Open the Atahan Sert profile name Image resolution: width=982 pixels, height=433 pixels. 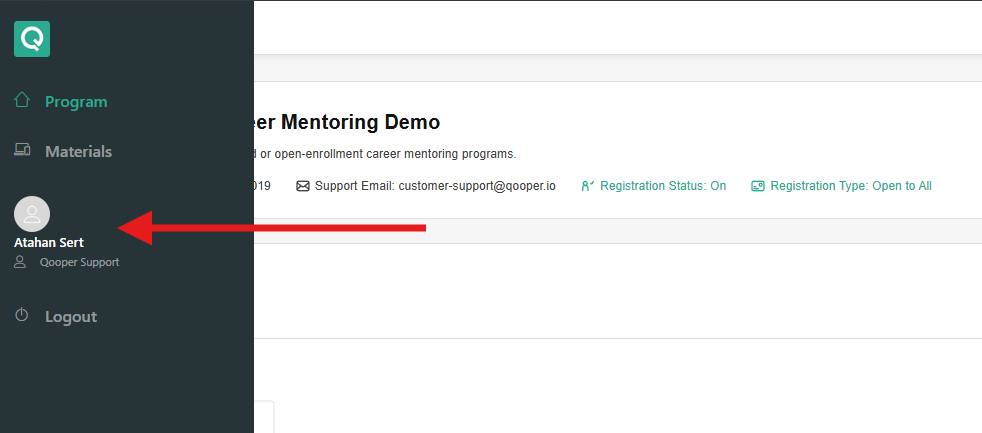(x=49, y=242)
